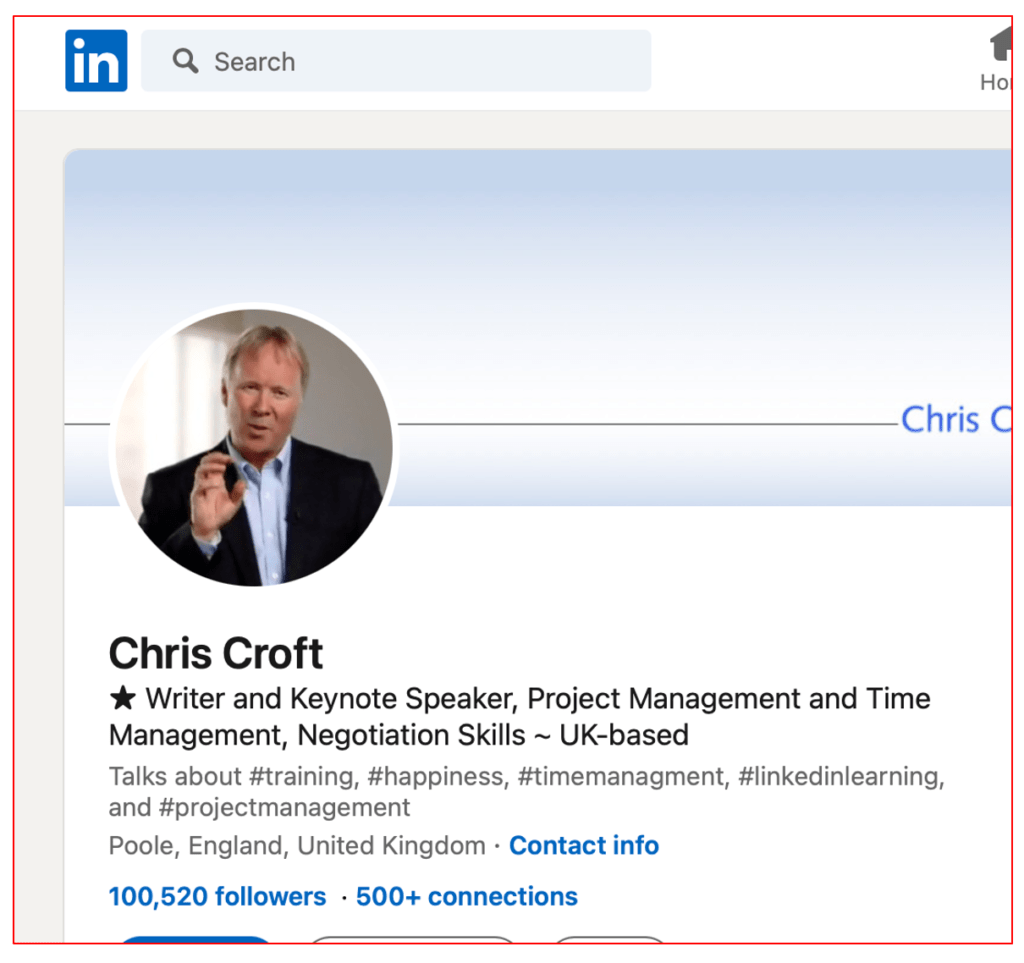
Task: Click the Poole, England location text
Action: click(x=297, y=846)
